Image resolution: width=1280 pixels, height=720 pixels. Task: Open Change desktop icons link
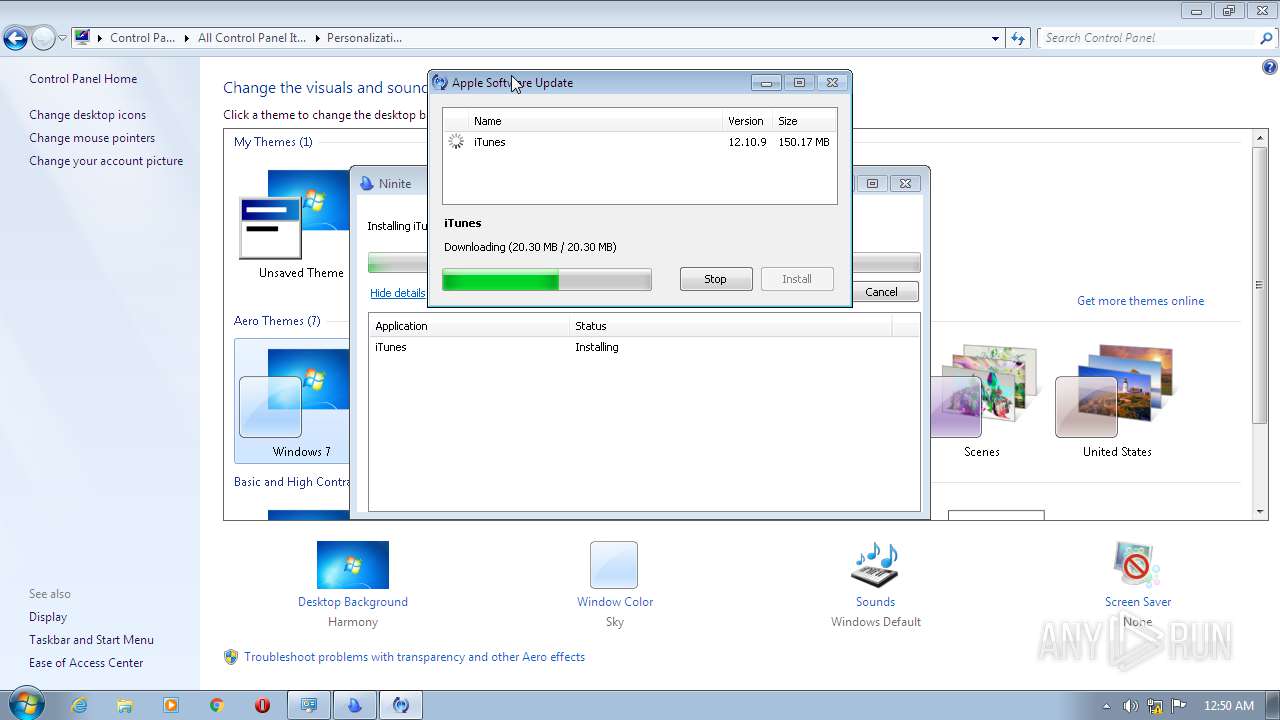pos(87,115)
